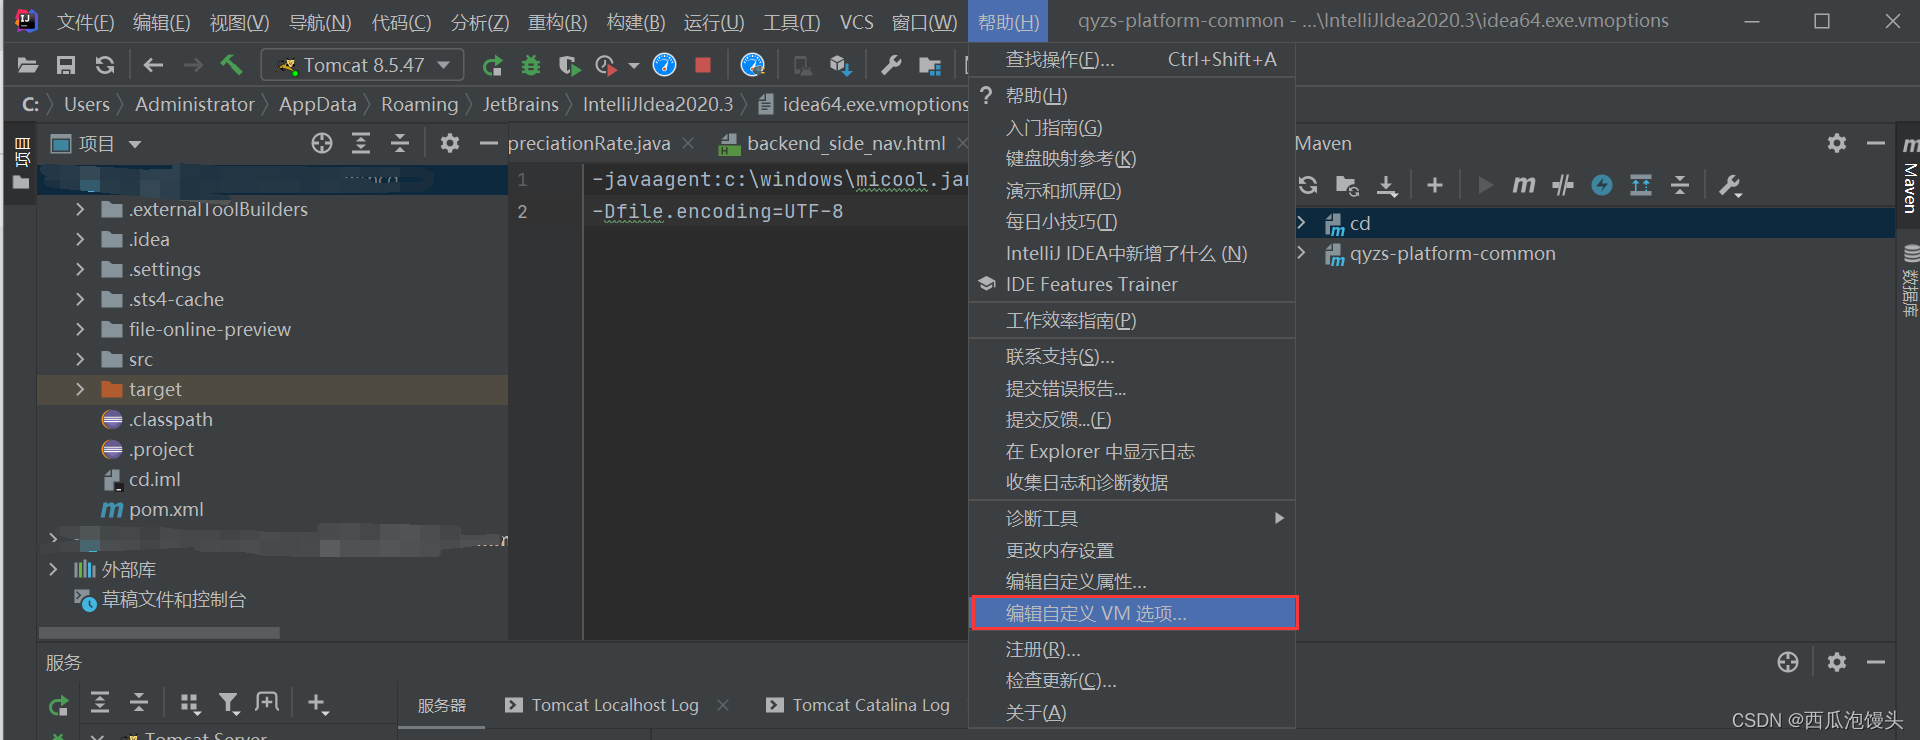This screenshot has height=740, width=1920.
Task: Select 编辑自定义 VM 选项 menu item
Action: click(1132, 613)
